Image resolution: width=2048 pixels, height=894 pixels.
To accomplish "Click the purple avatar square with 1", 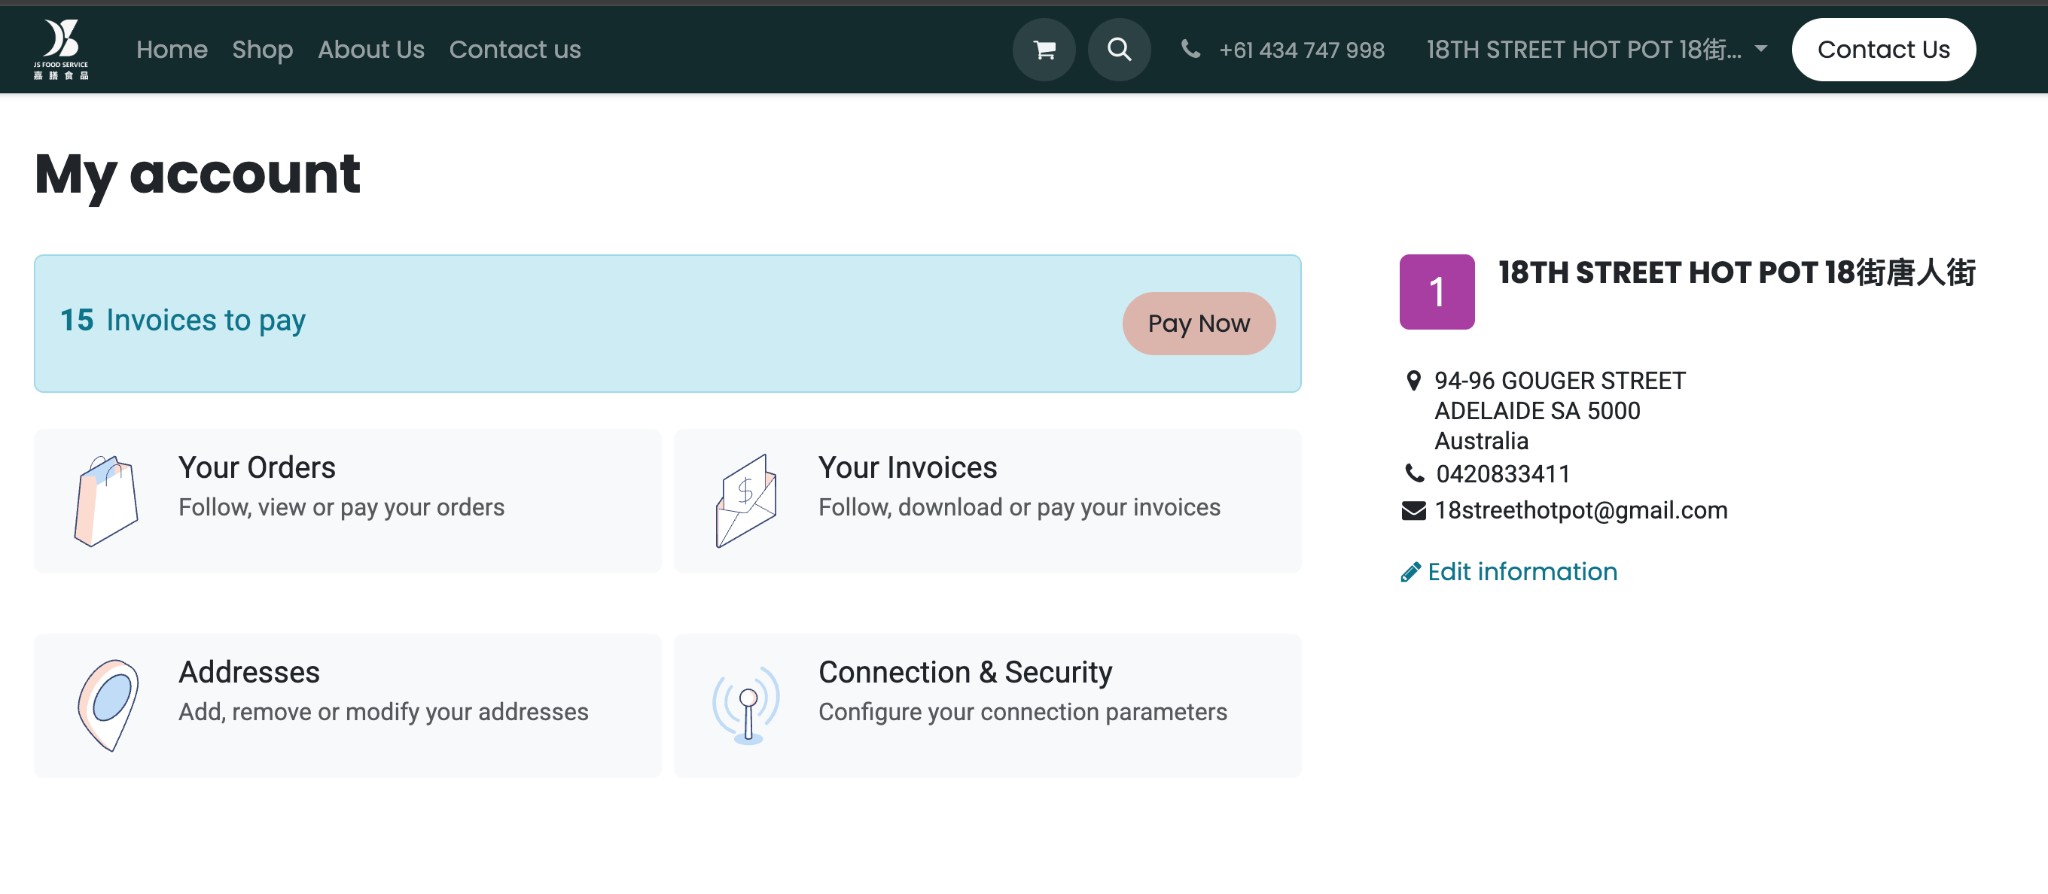I will point(1437,292).
